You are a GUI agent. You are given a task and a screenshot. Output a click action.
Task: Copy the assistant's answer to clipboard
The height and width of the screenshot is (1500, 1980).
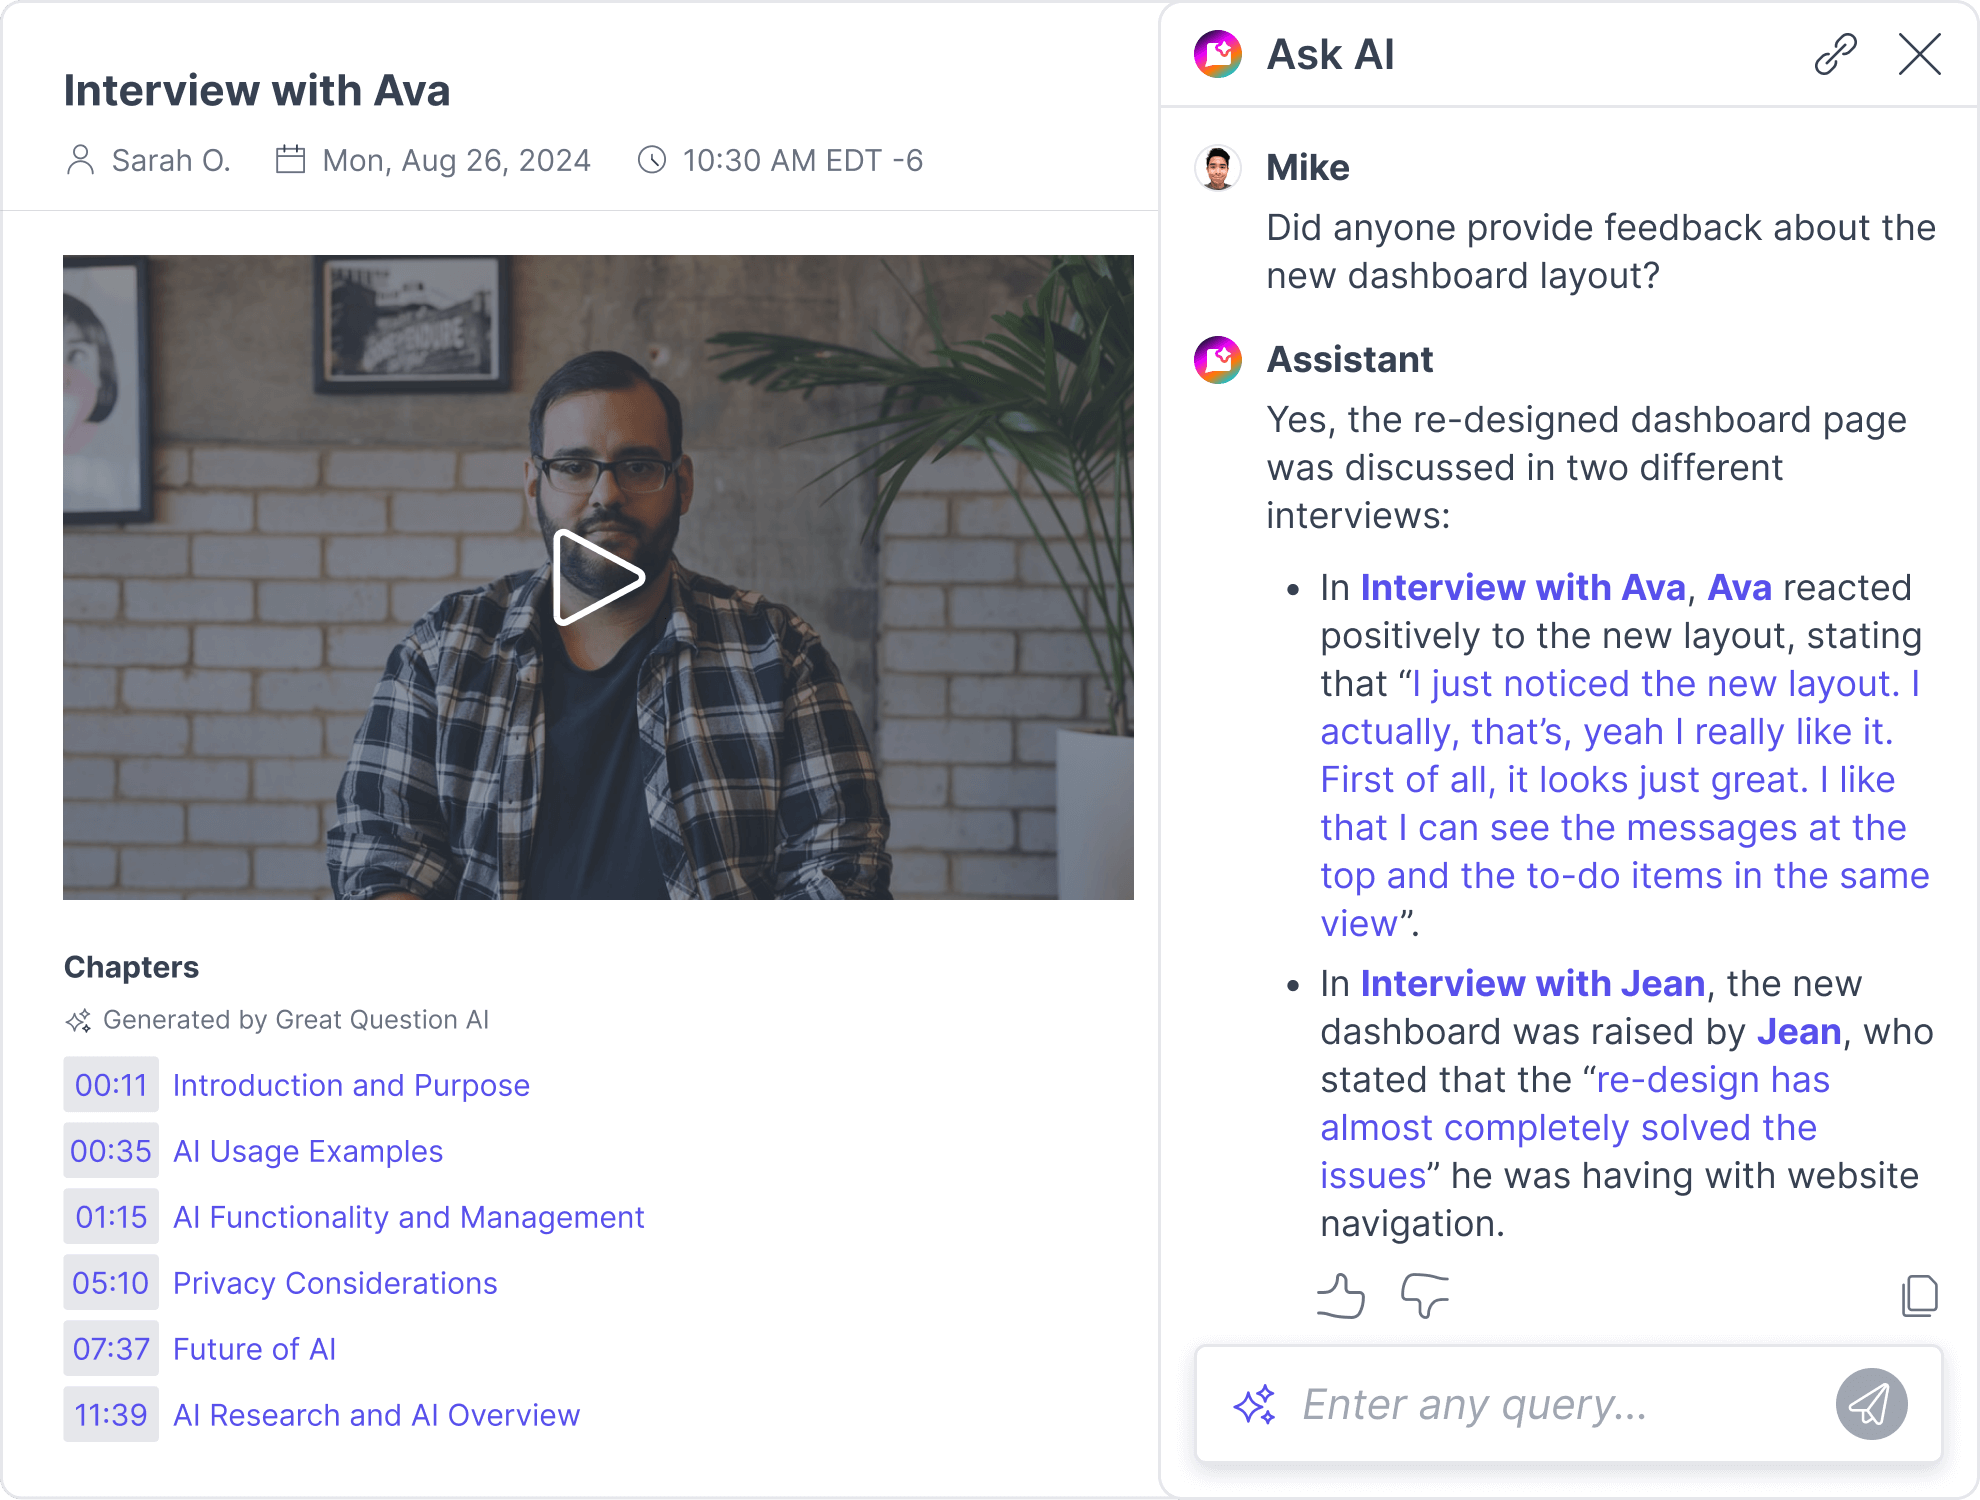pos(1918,1296)
